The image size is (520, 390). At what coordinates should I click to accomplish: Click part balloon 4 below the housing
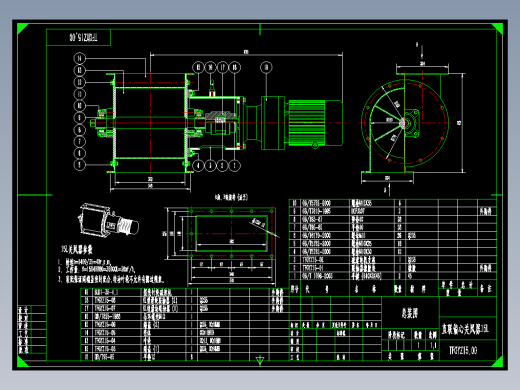coord(198,165)
